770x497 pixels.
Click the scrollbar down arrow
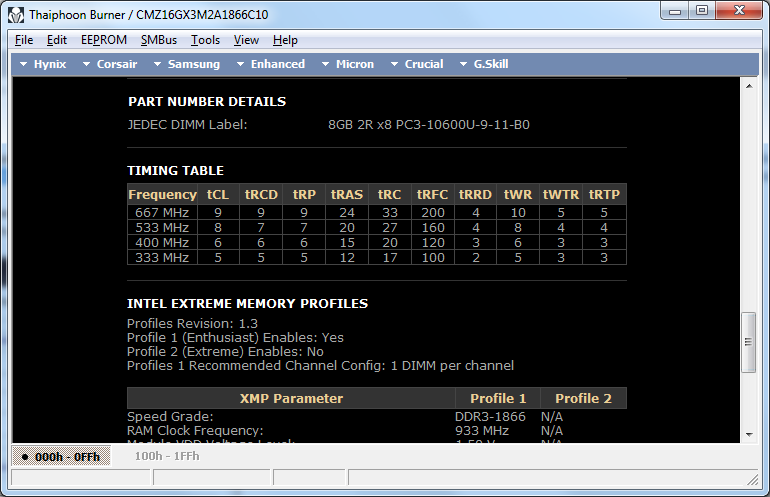749,435
